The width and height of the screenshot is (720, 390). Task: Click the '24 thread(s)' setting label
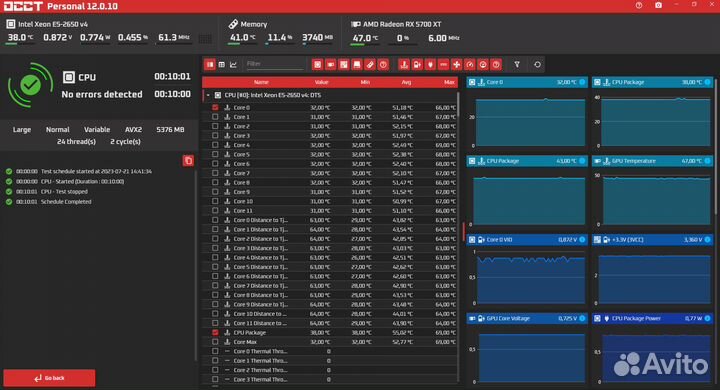[76, 141]
